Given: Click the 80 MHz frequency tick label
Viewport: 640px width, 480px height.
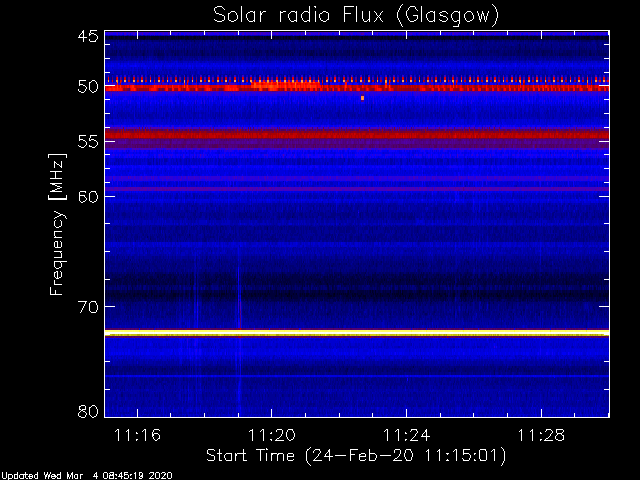Looking at the screenshot, I should [x=88, y=411].
